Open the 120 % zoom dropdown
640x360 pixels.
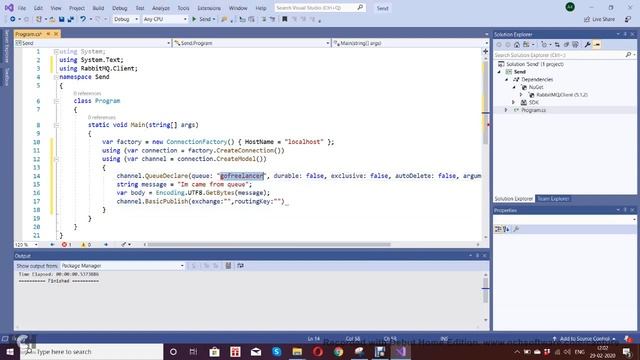(x=27, y=244)
